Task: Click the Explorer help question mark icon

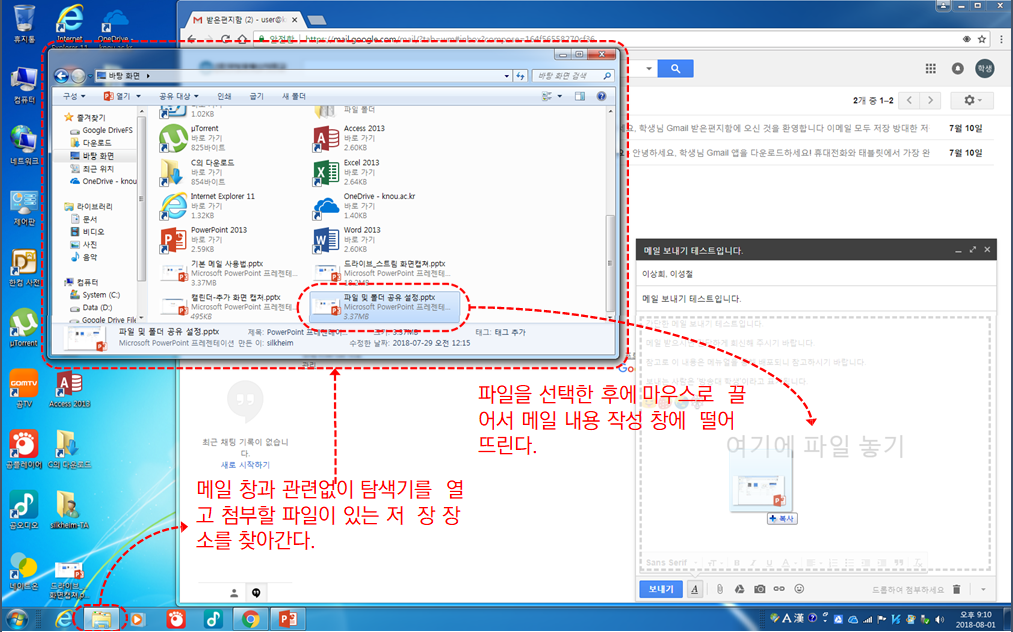Action: click(601, 96)
